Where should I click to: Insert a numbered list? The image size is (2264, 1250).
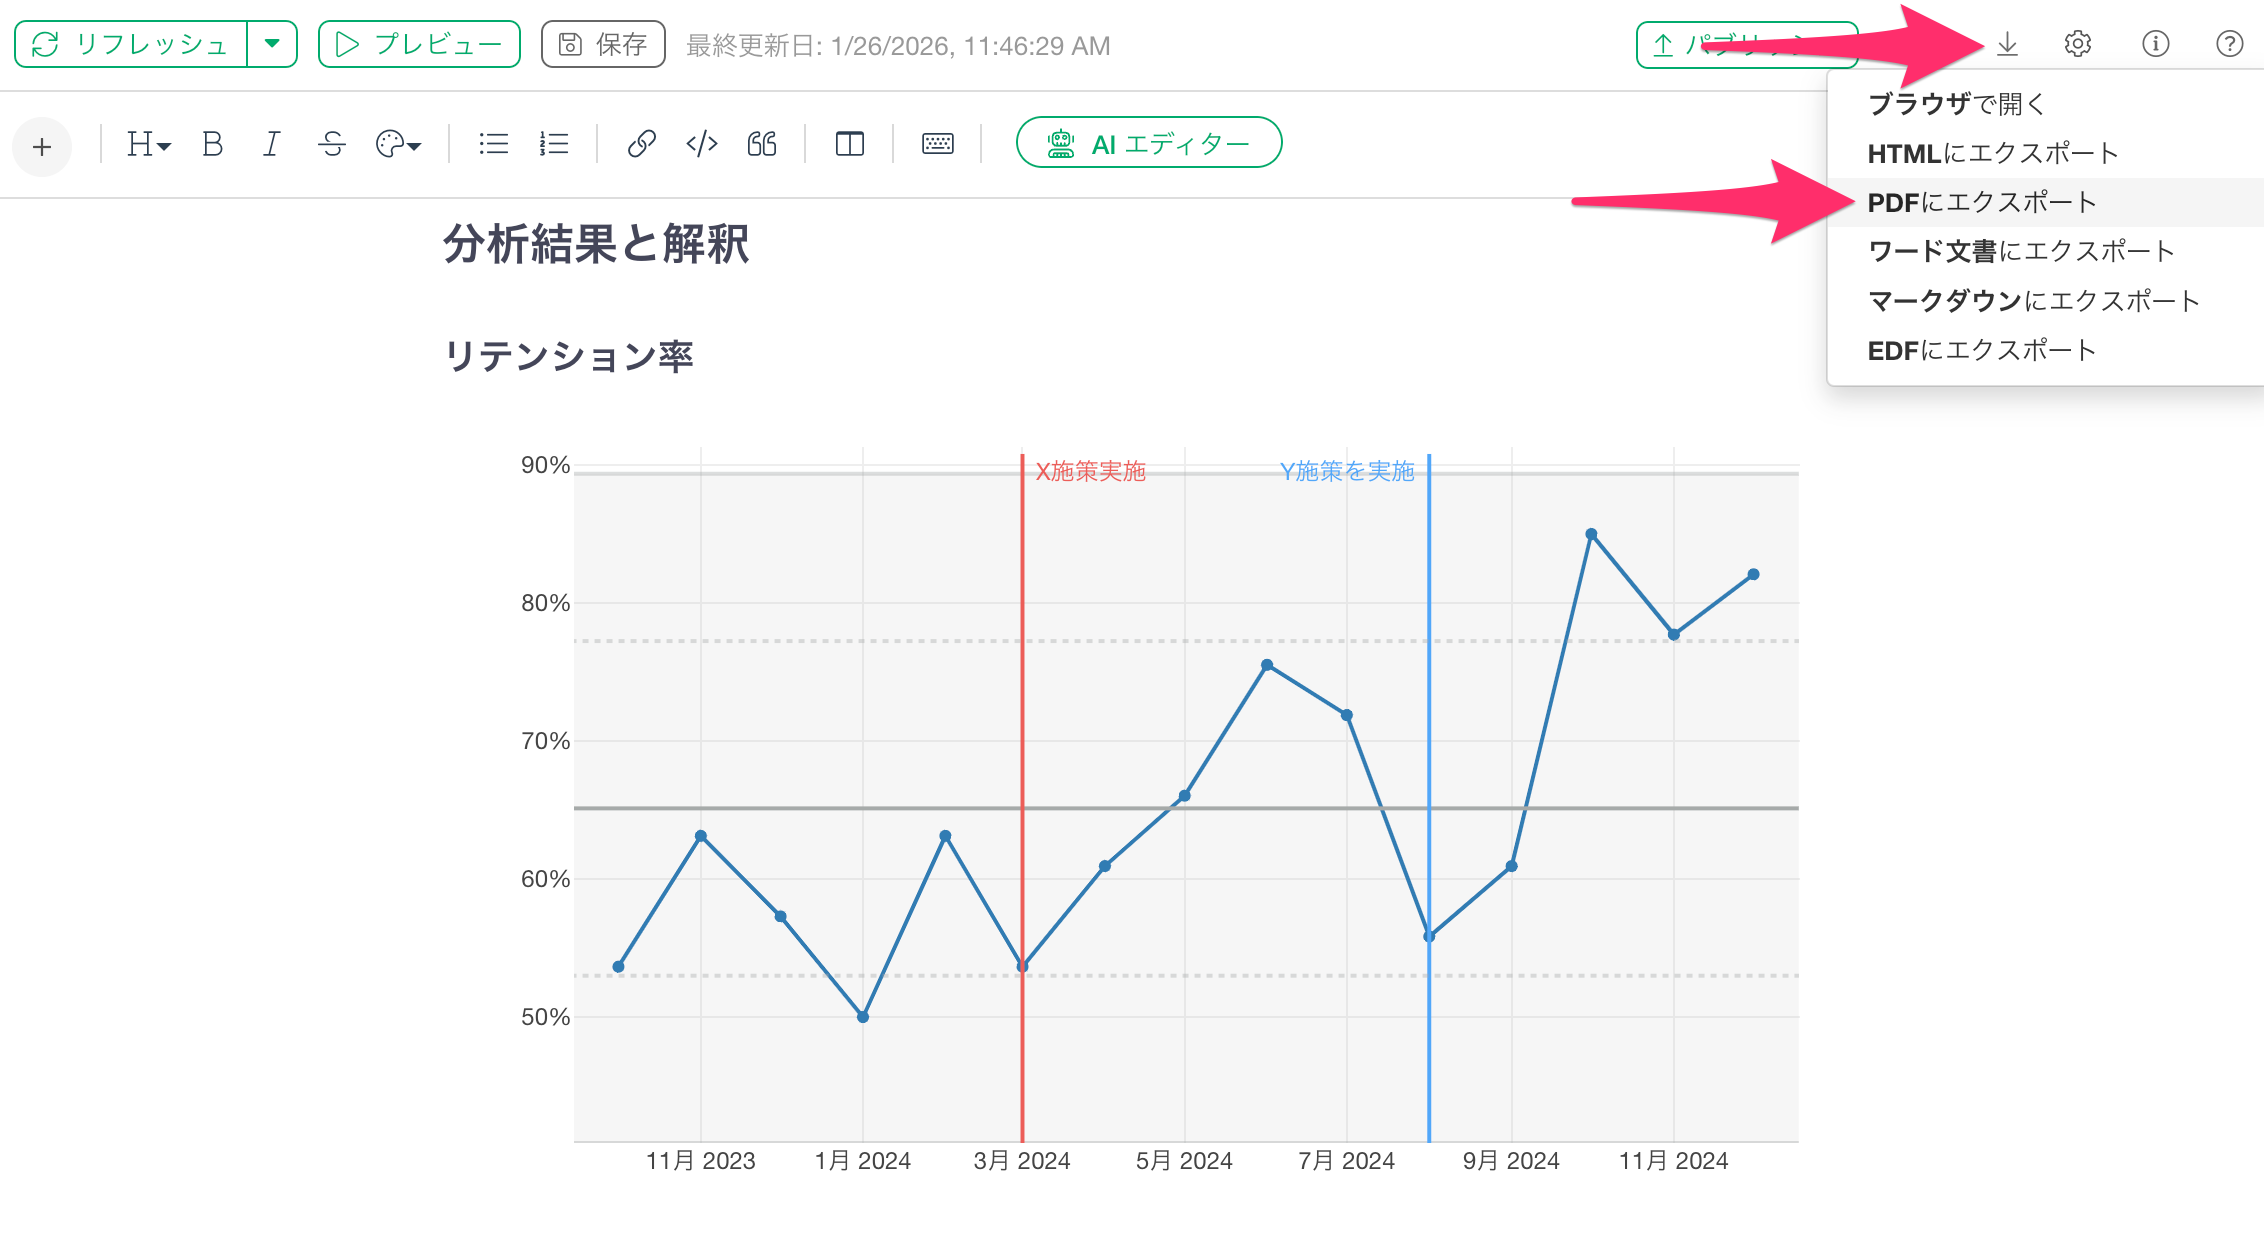pyautogui.click(x=553, y=145)
